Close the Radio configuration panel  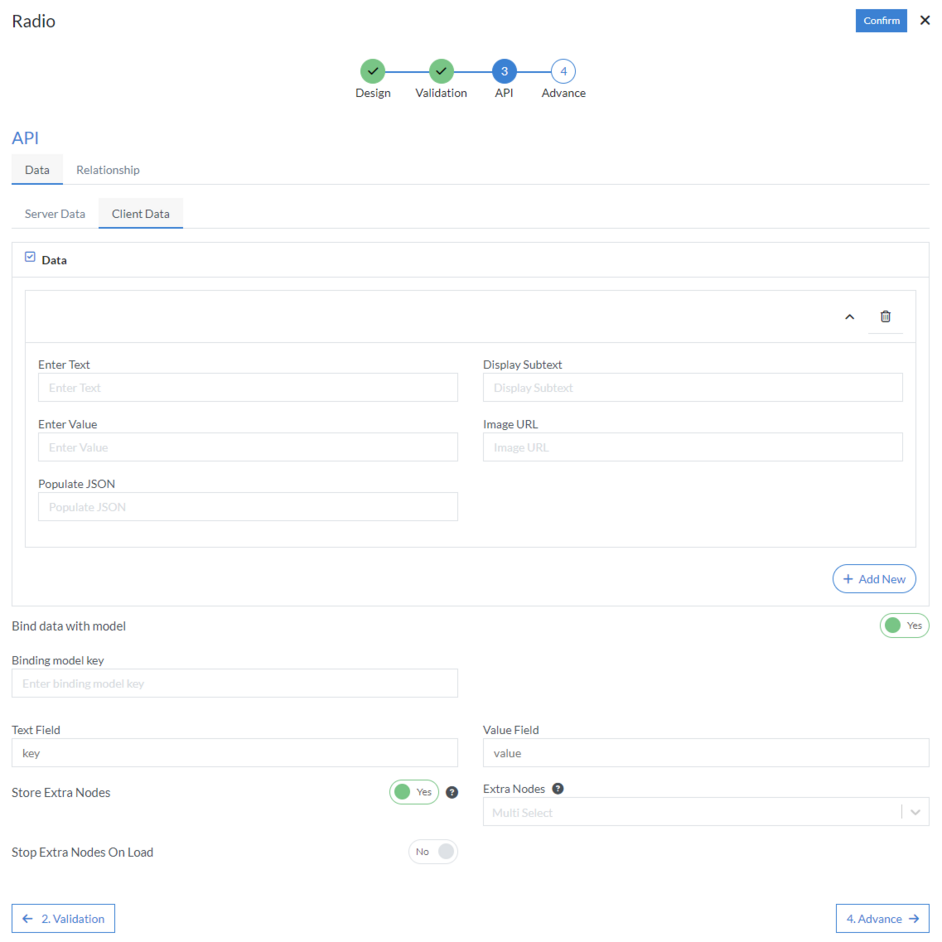pos(924,20)
